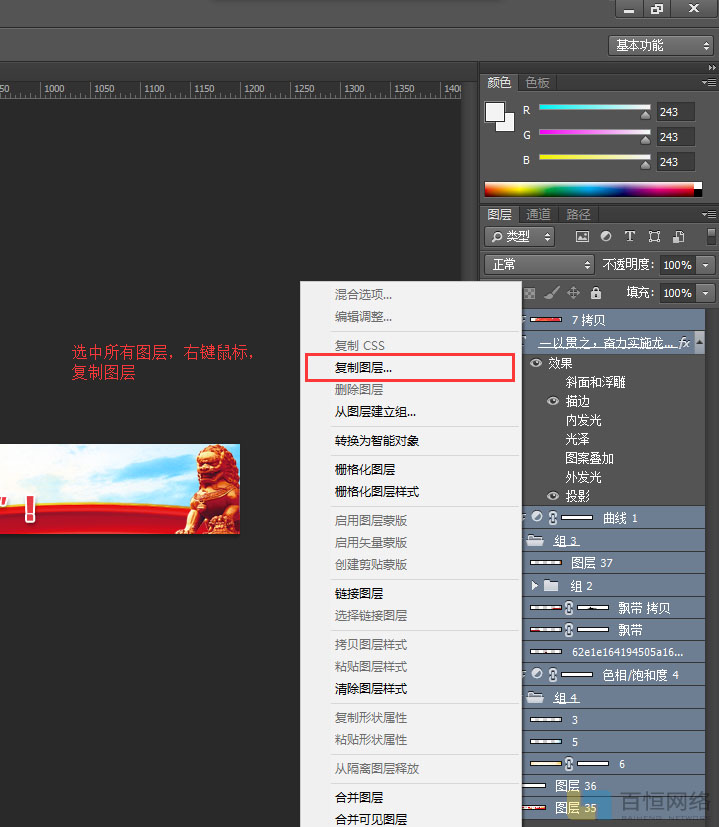Click the RGB color spectrum bar
This screenshot has width=719, height=827.
592,189
